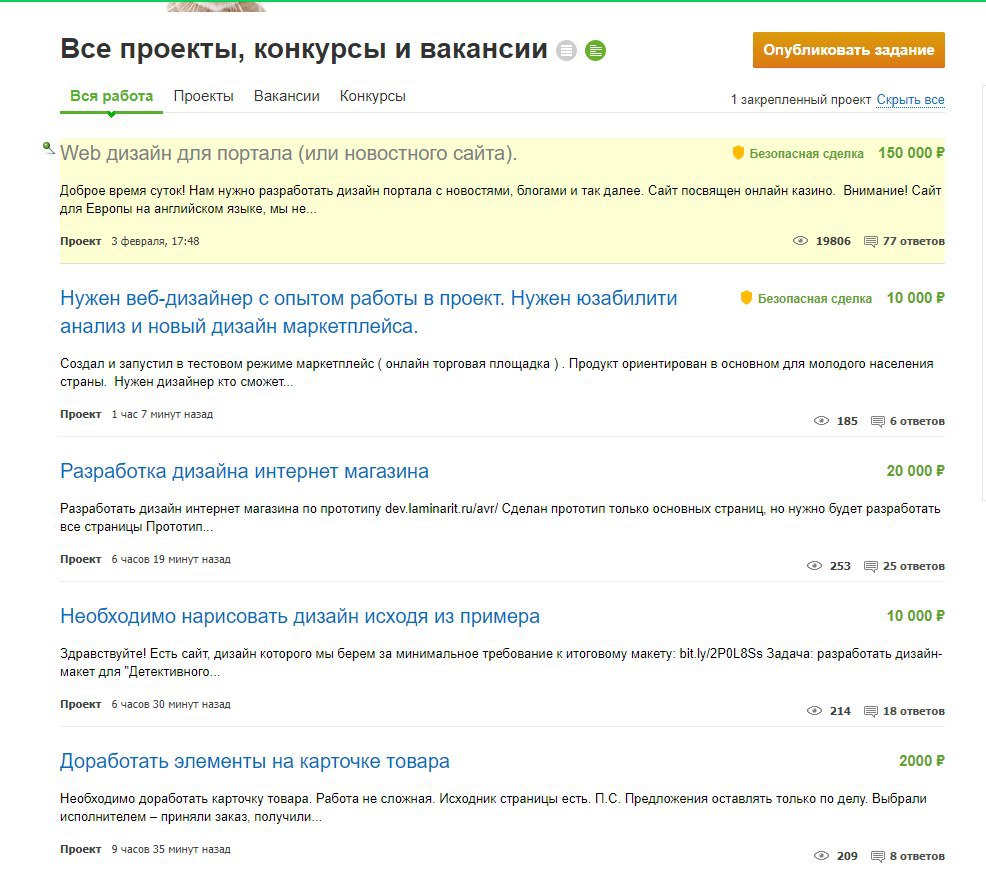Switch to the Проекты tab
986x870 pixels.
[203, 96]
